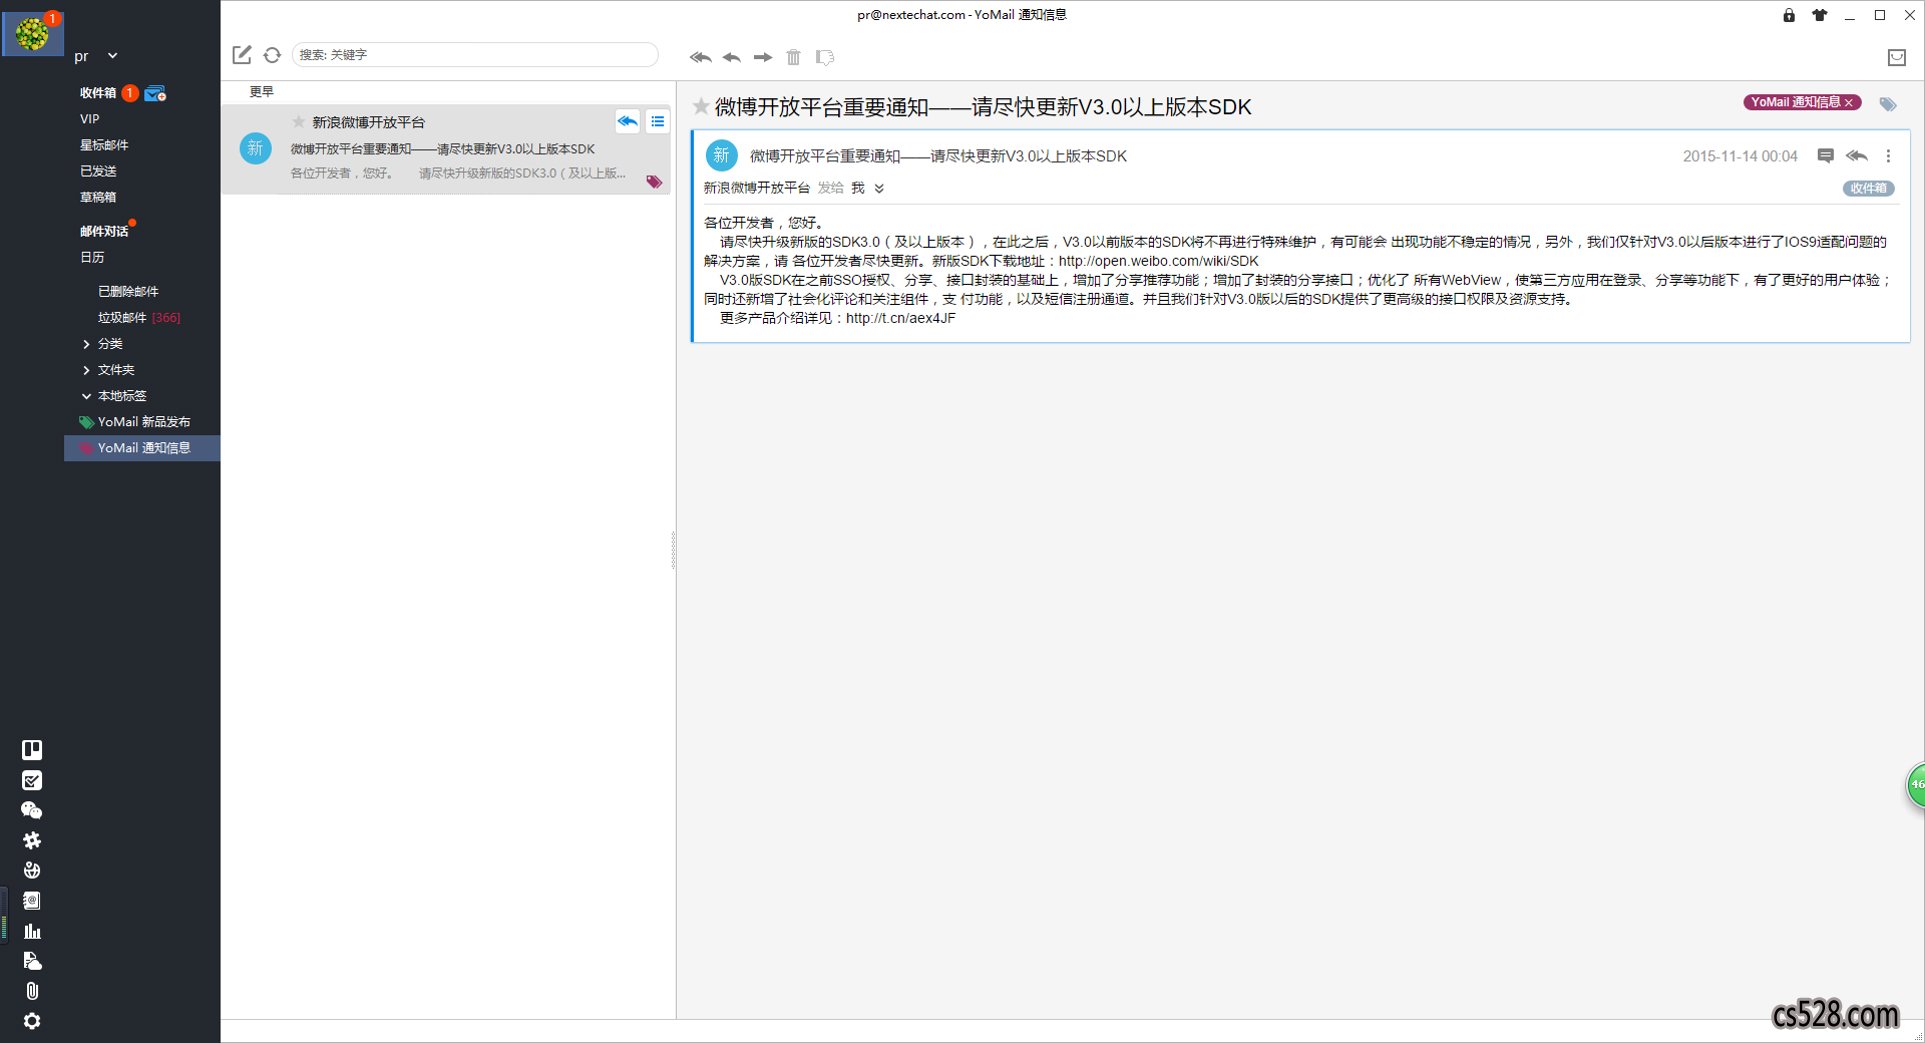Open the Slack hashtag icon in sidebar
Viewport: 1925px width, 1043px height.
pyautogui.click(x=32, y=840)
